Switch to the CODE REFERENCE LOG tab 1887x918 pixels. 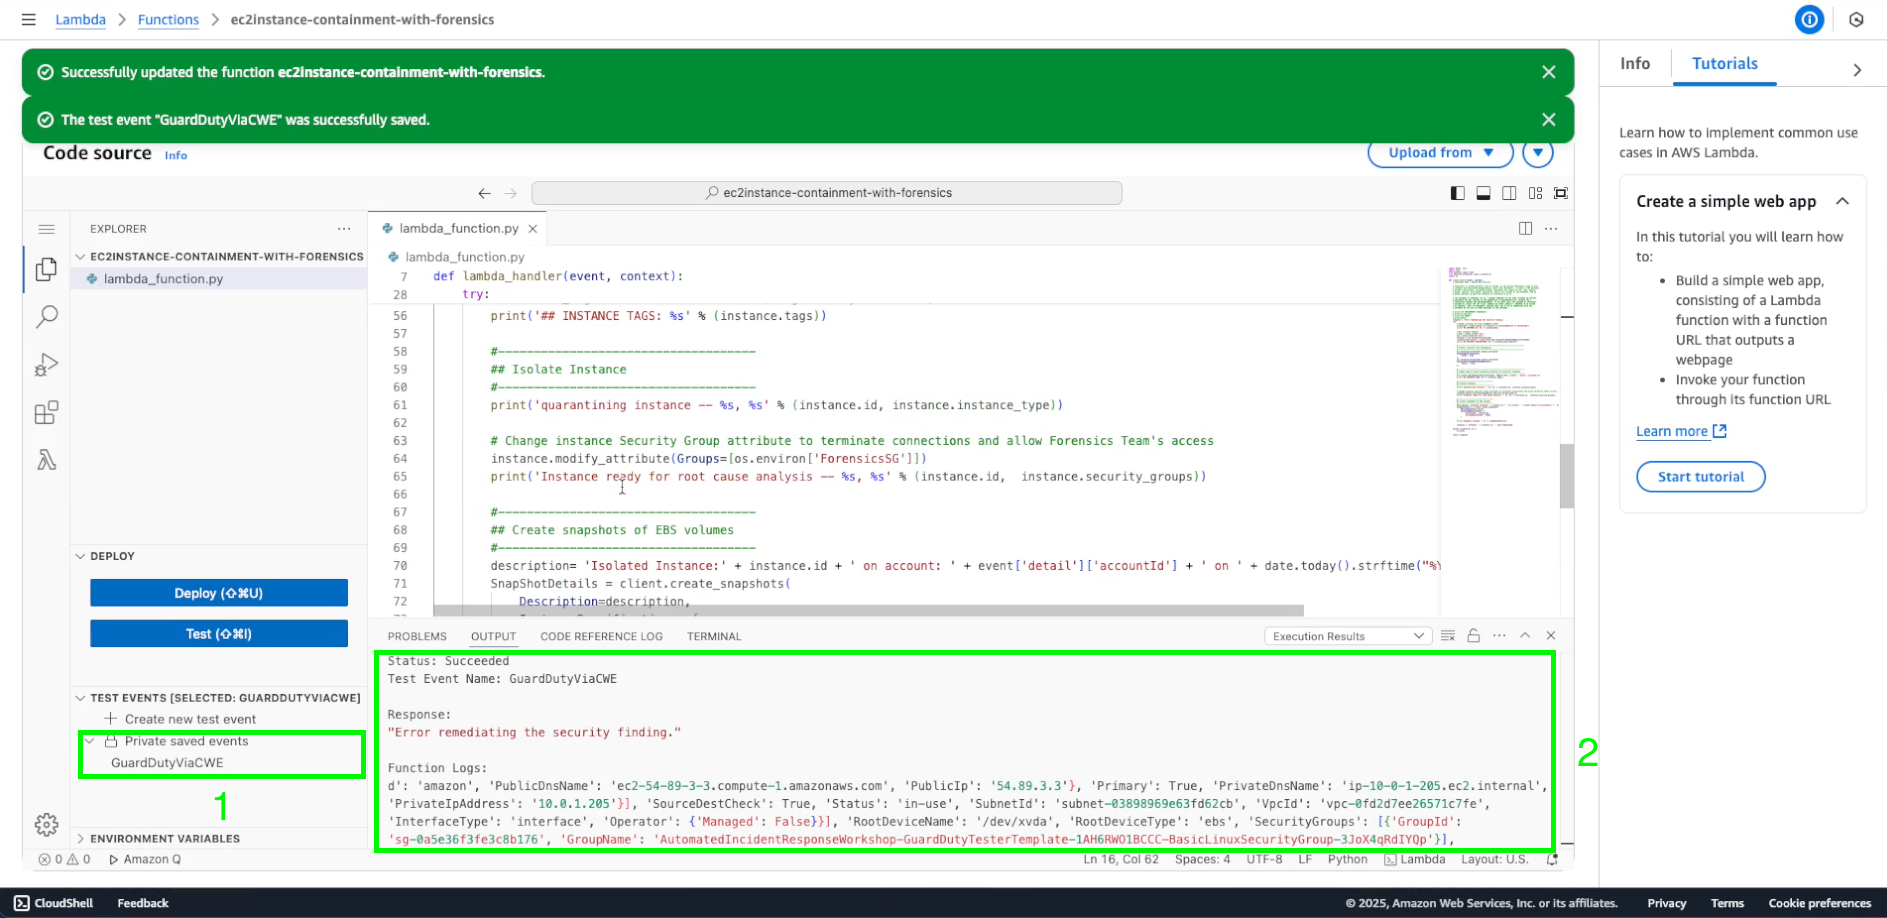point(601,636)
